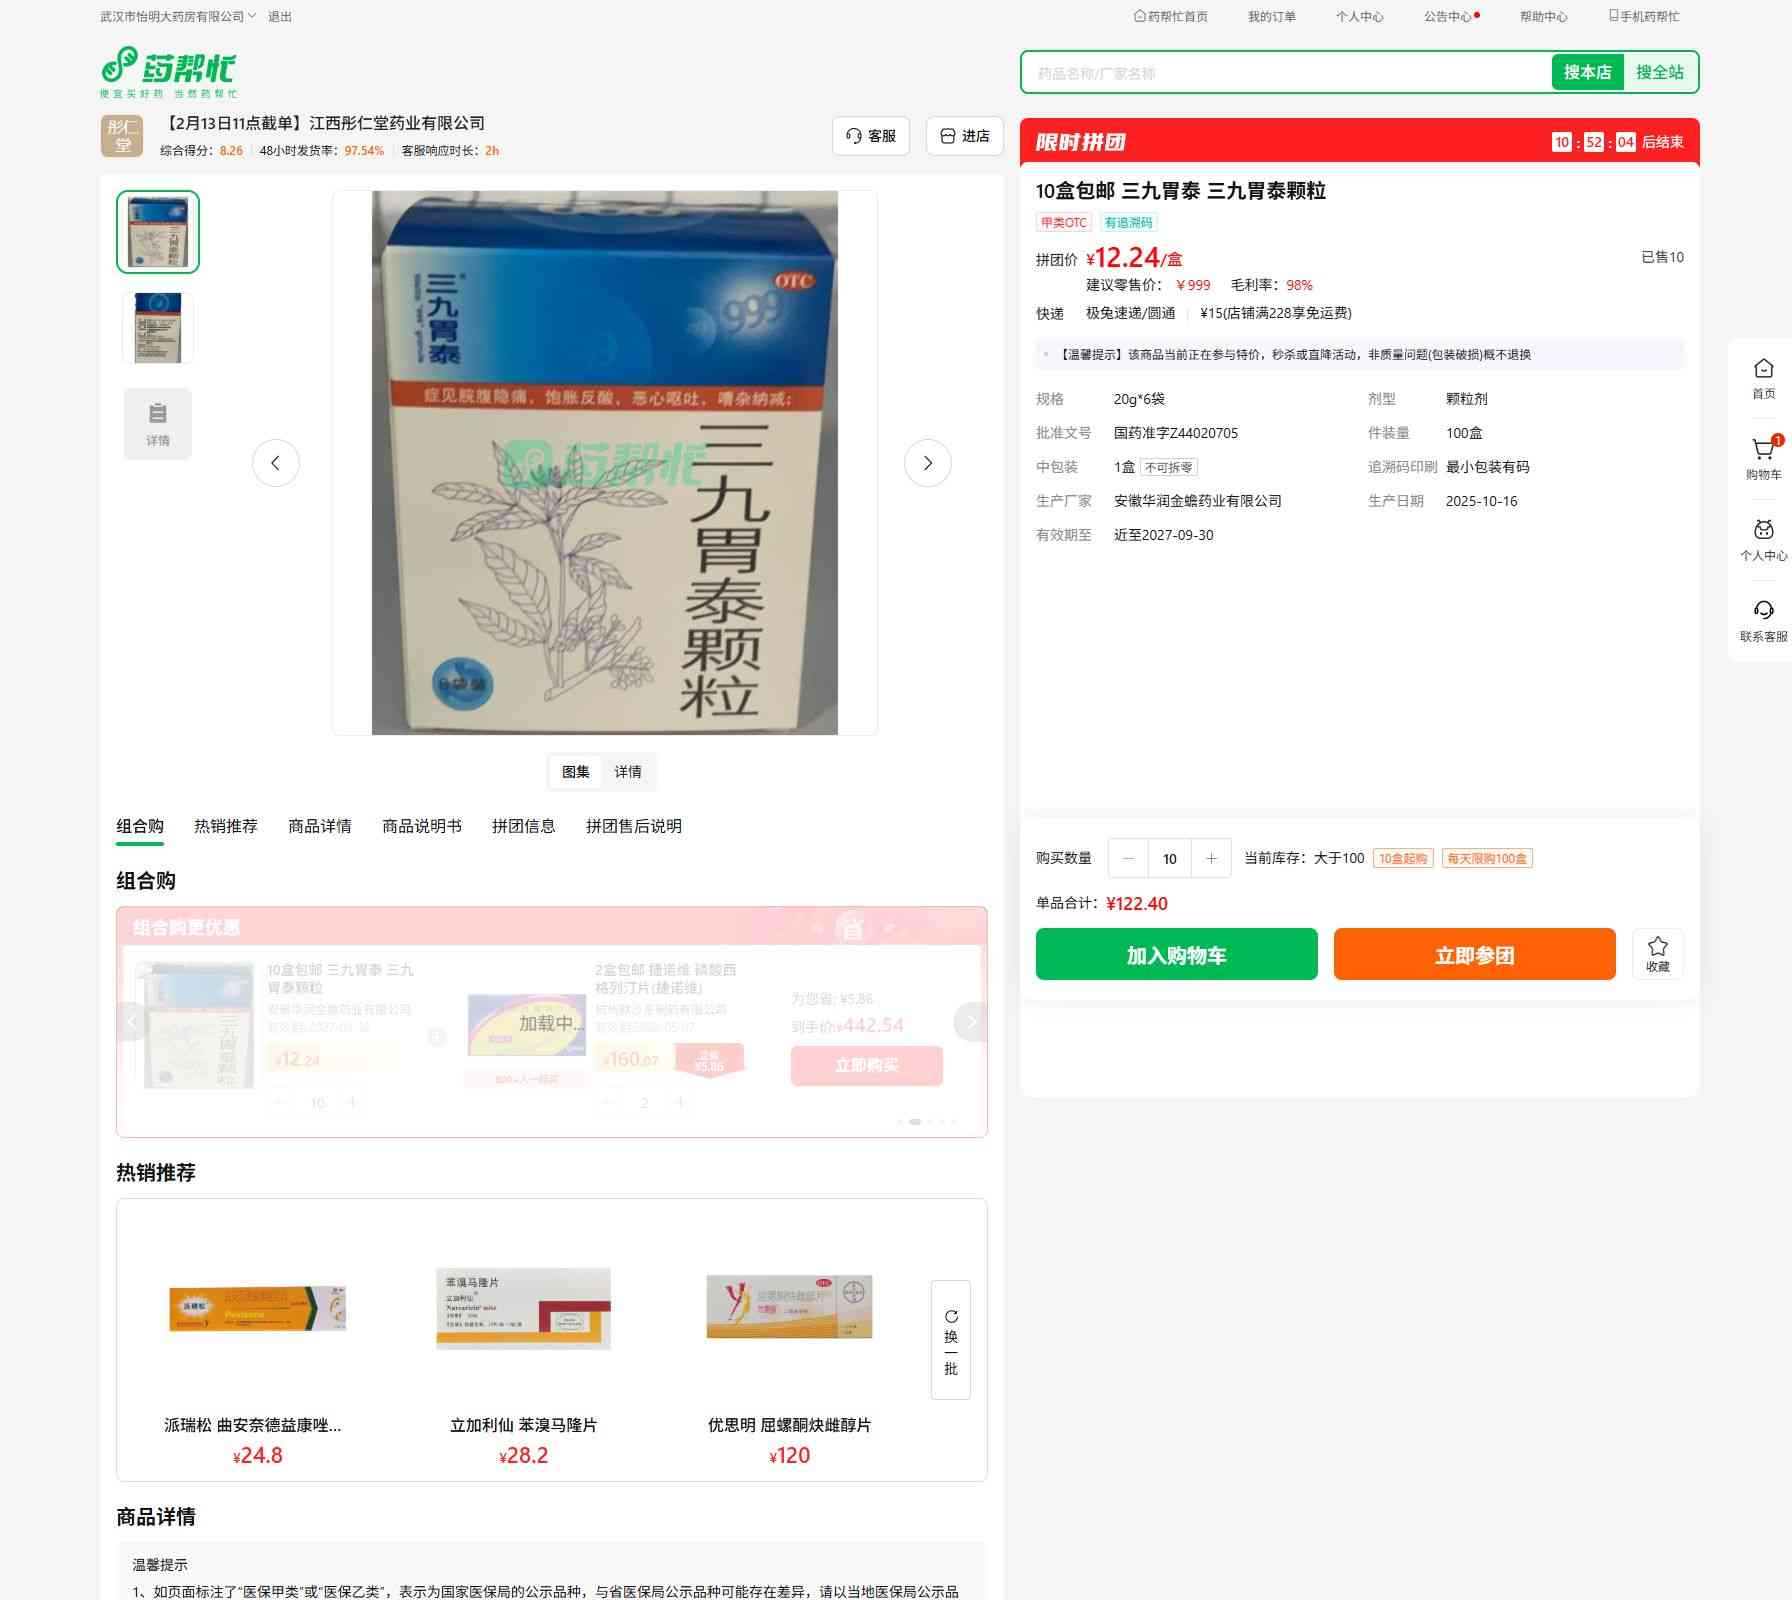Switch the image viewer to 详情
Screen dimensions: 1792x1600
click(x=628, y=772)
